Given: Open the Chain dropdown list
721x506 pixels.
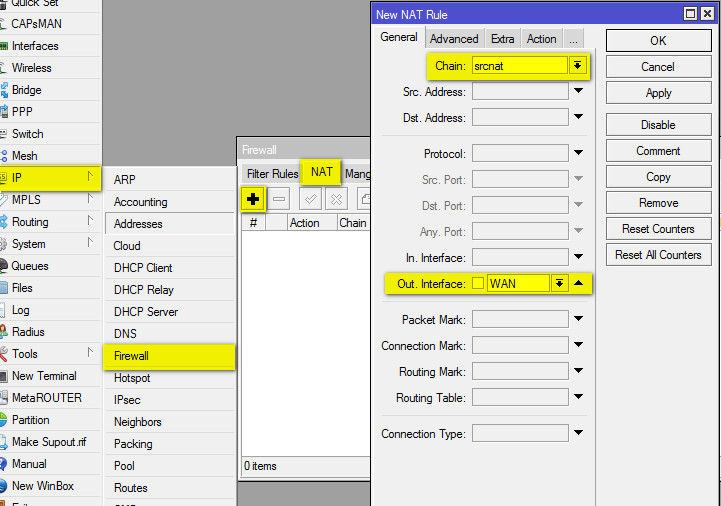Looking at the screenshot, I should [577, 65].
